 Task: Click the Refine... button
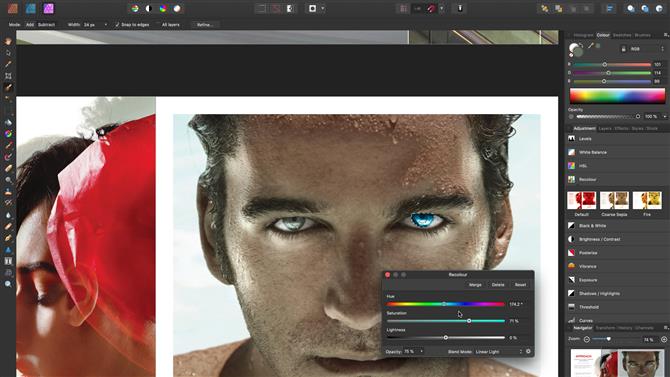(x=205, y=25)
